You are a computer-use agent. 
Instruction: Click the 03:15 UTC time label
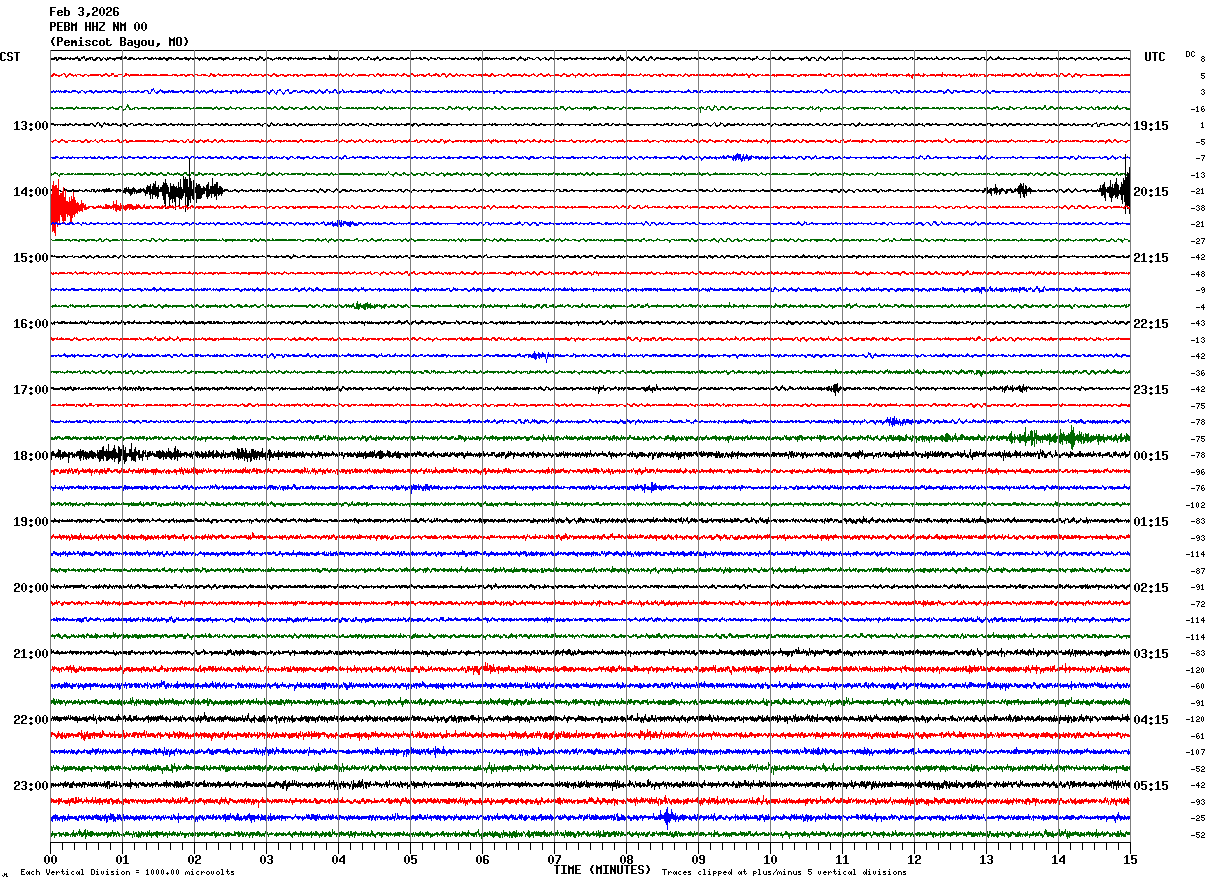[x=1151, y=654]
